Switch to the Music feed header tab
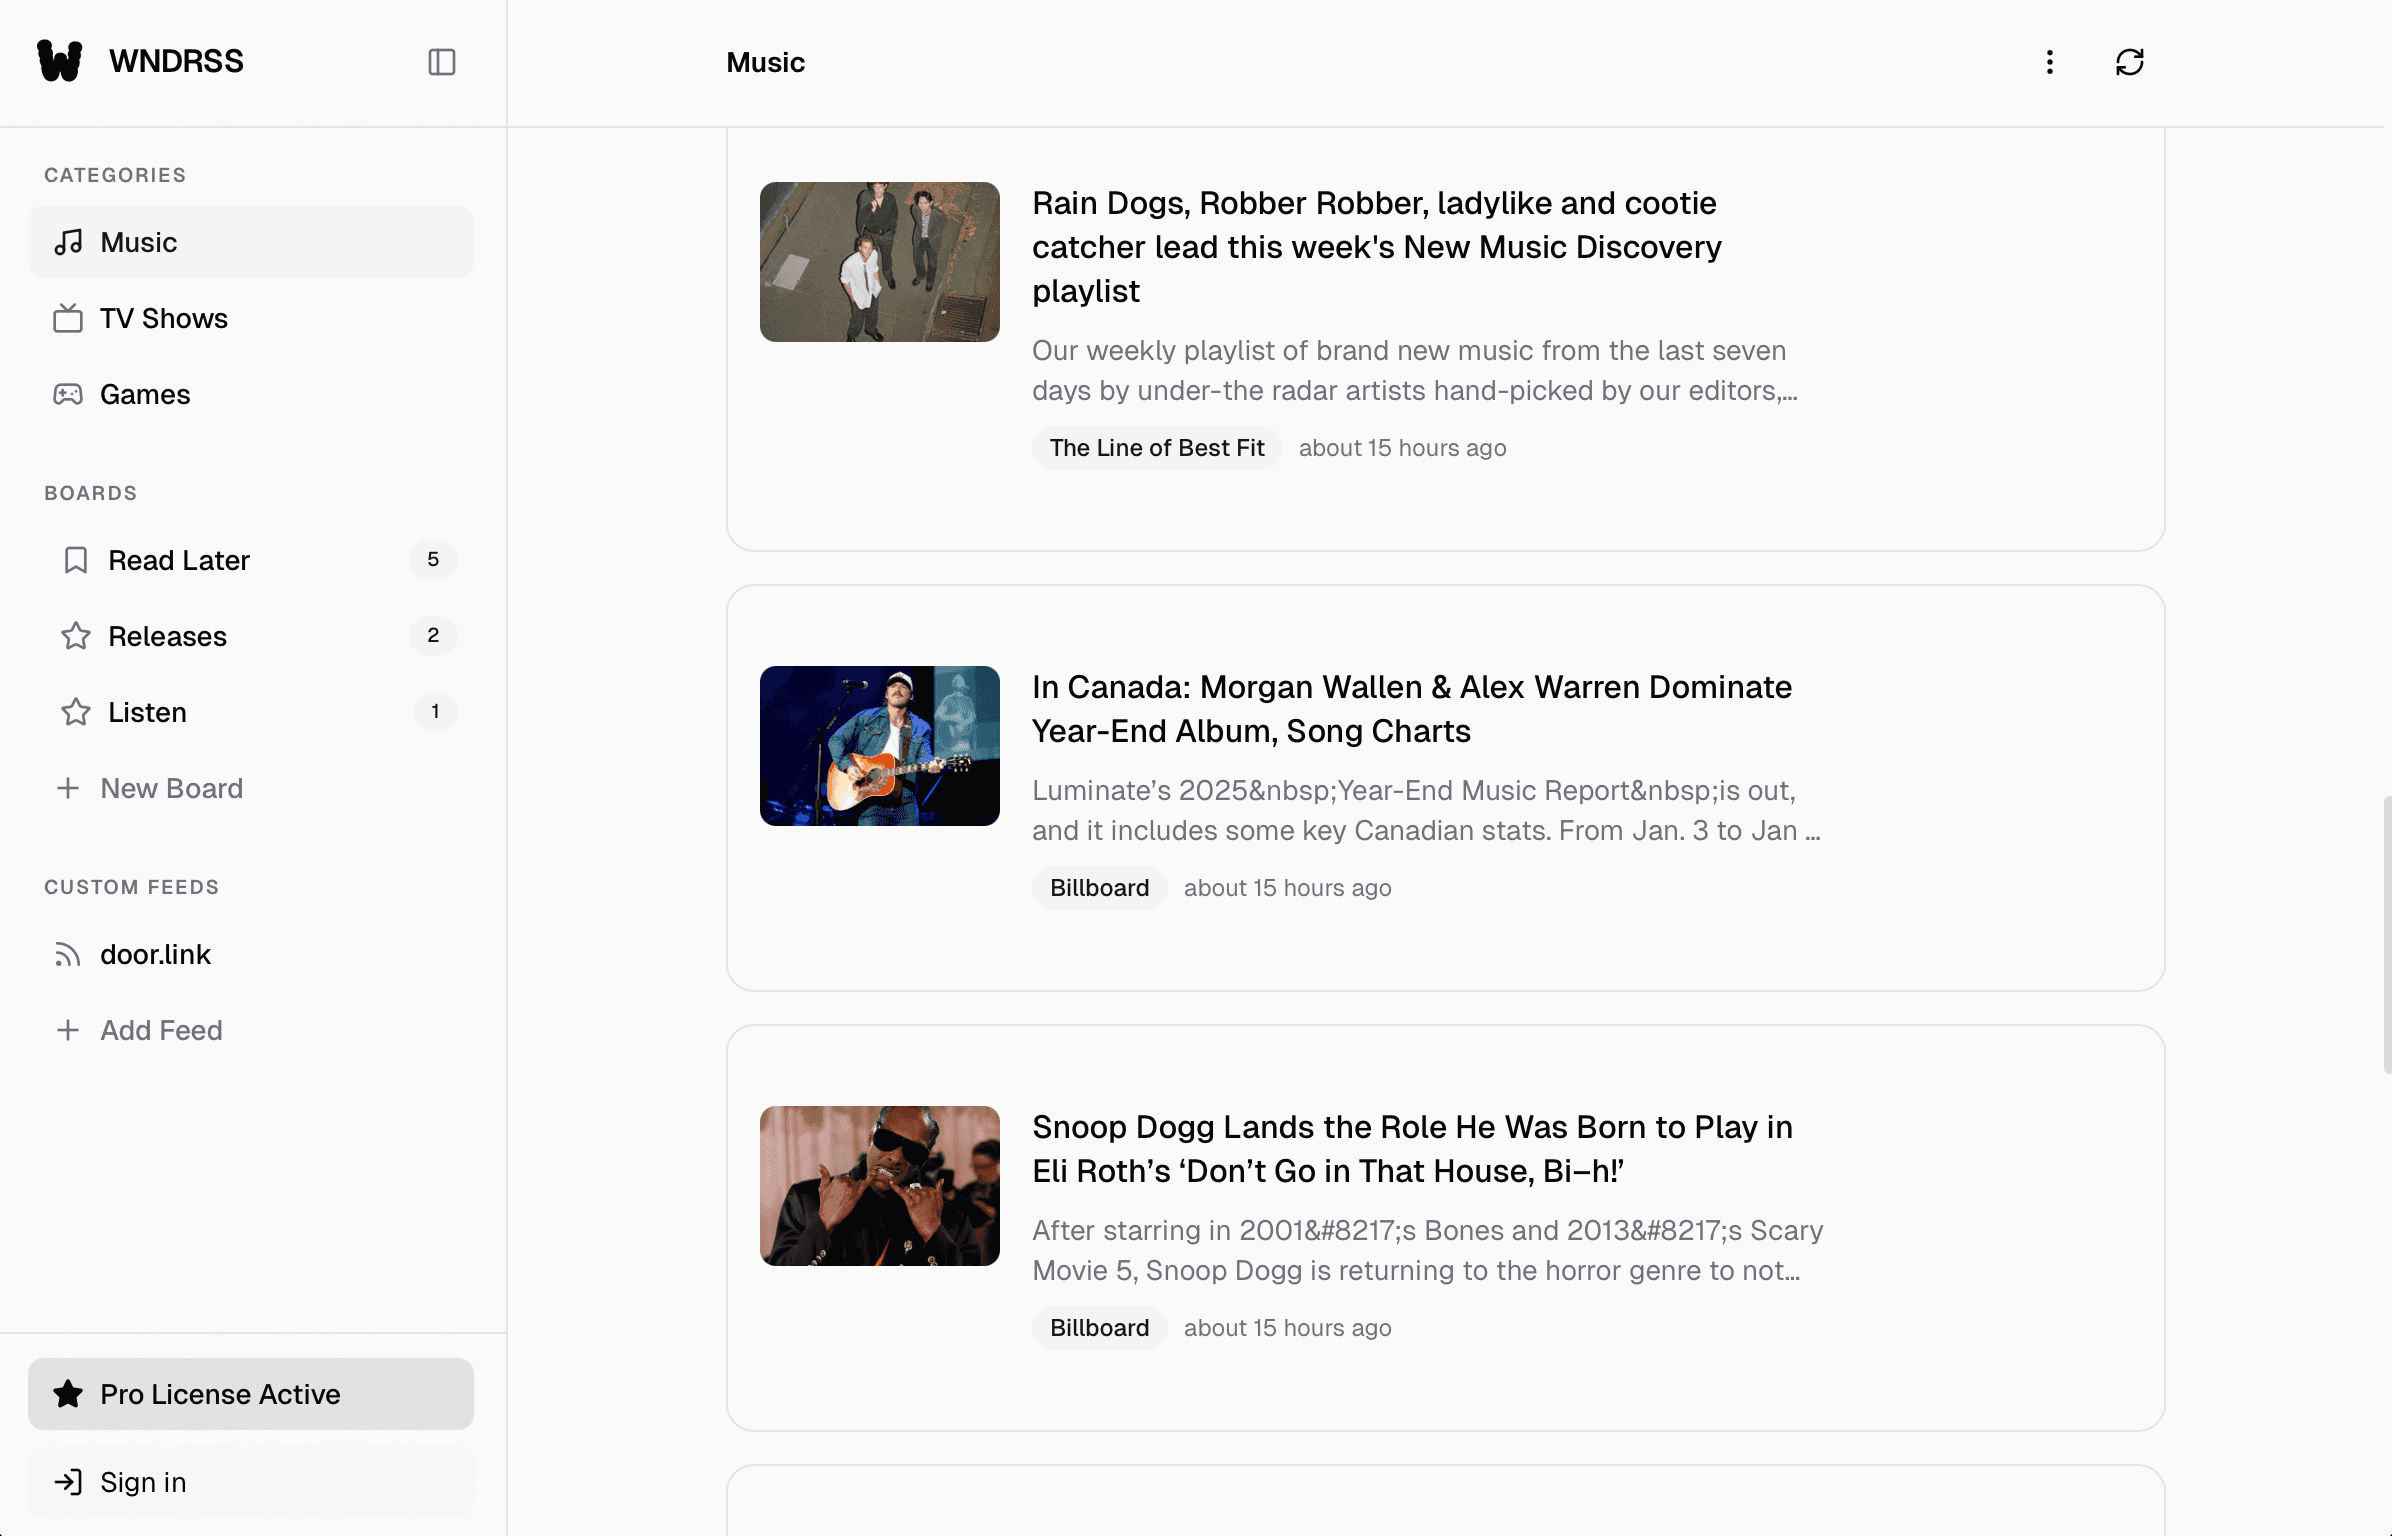Viewport: 2392px width, 1536px height. point(765,62)
